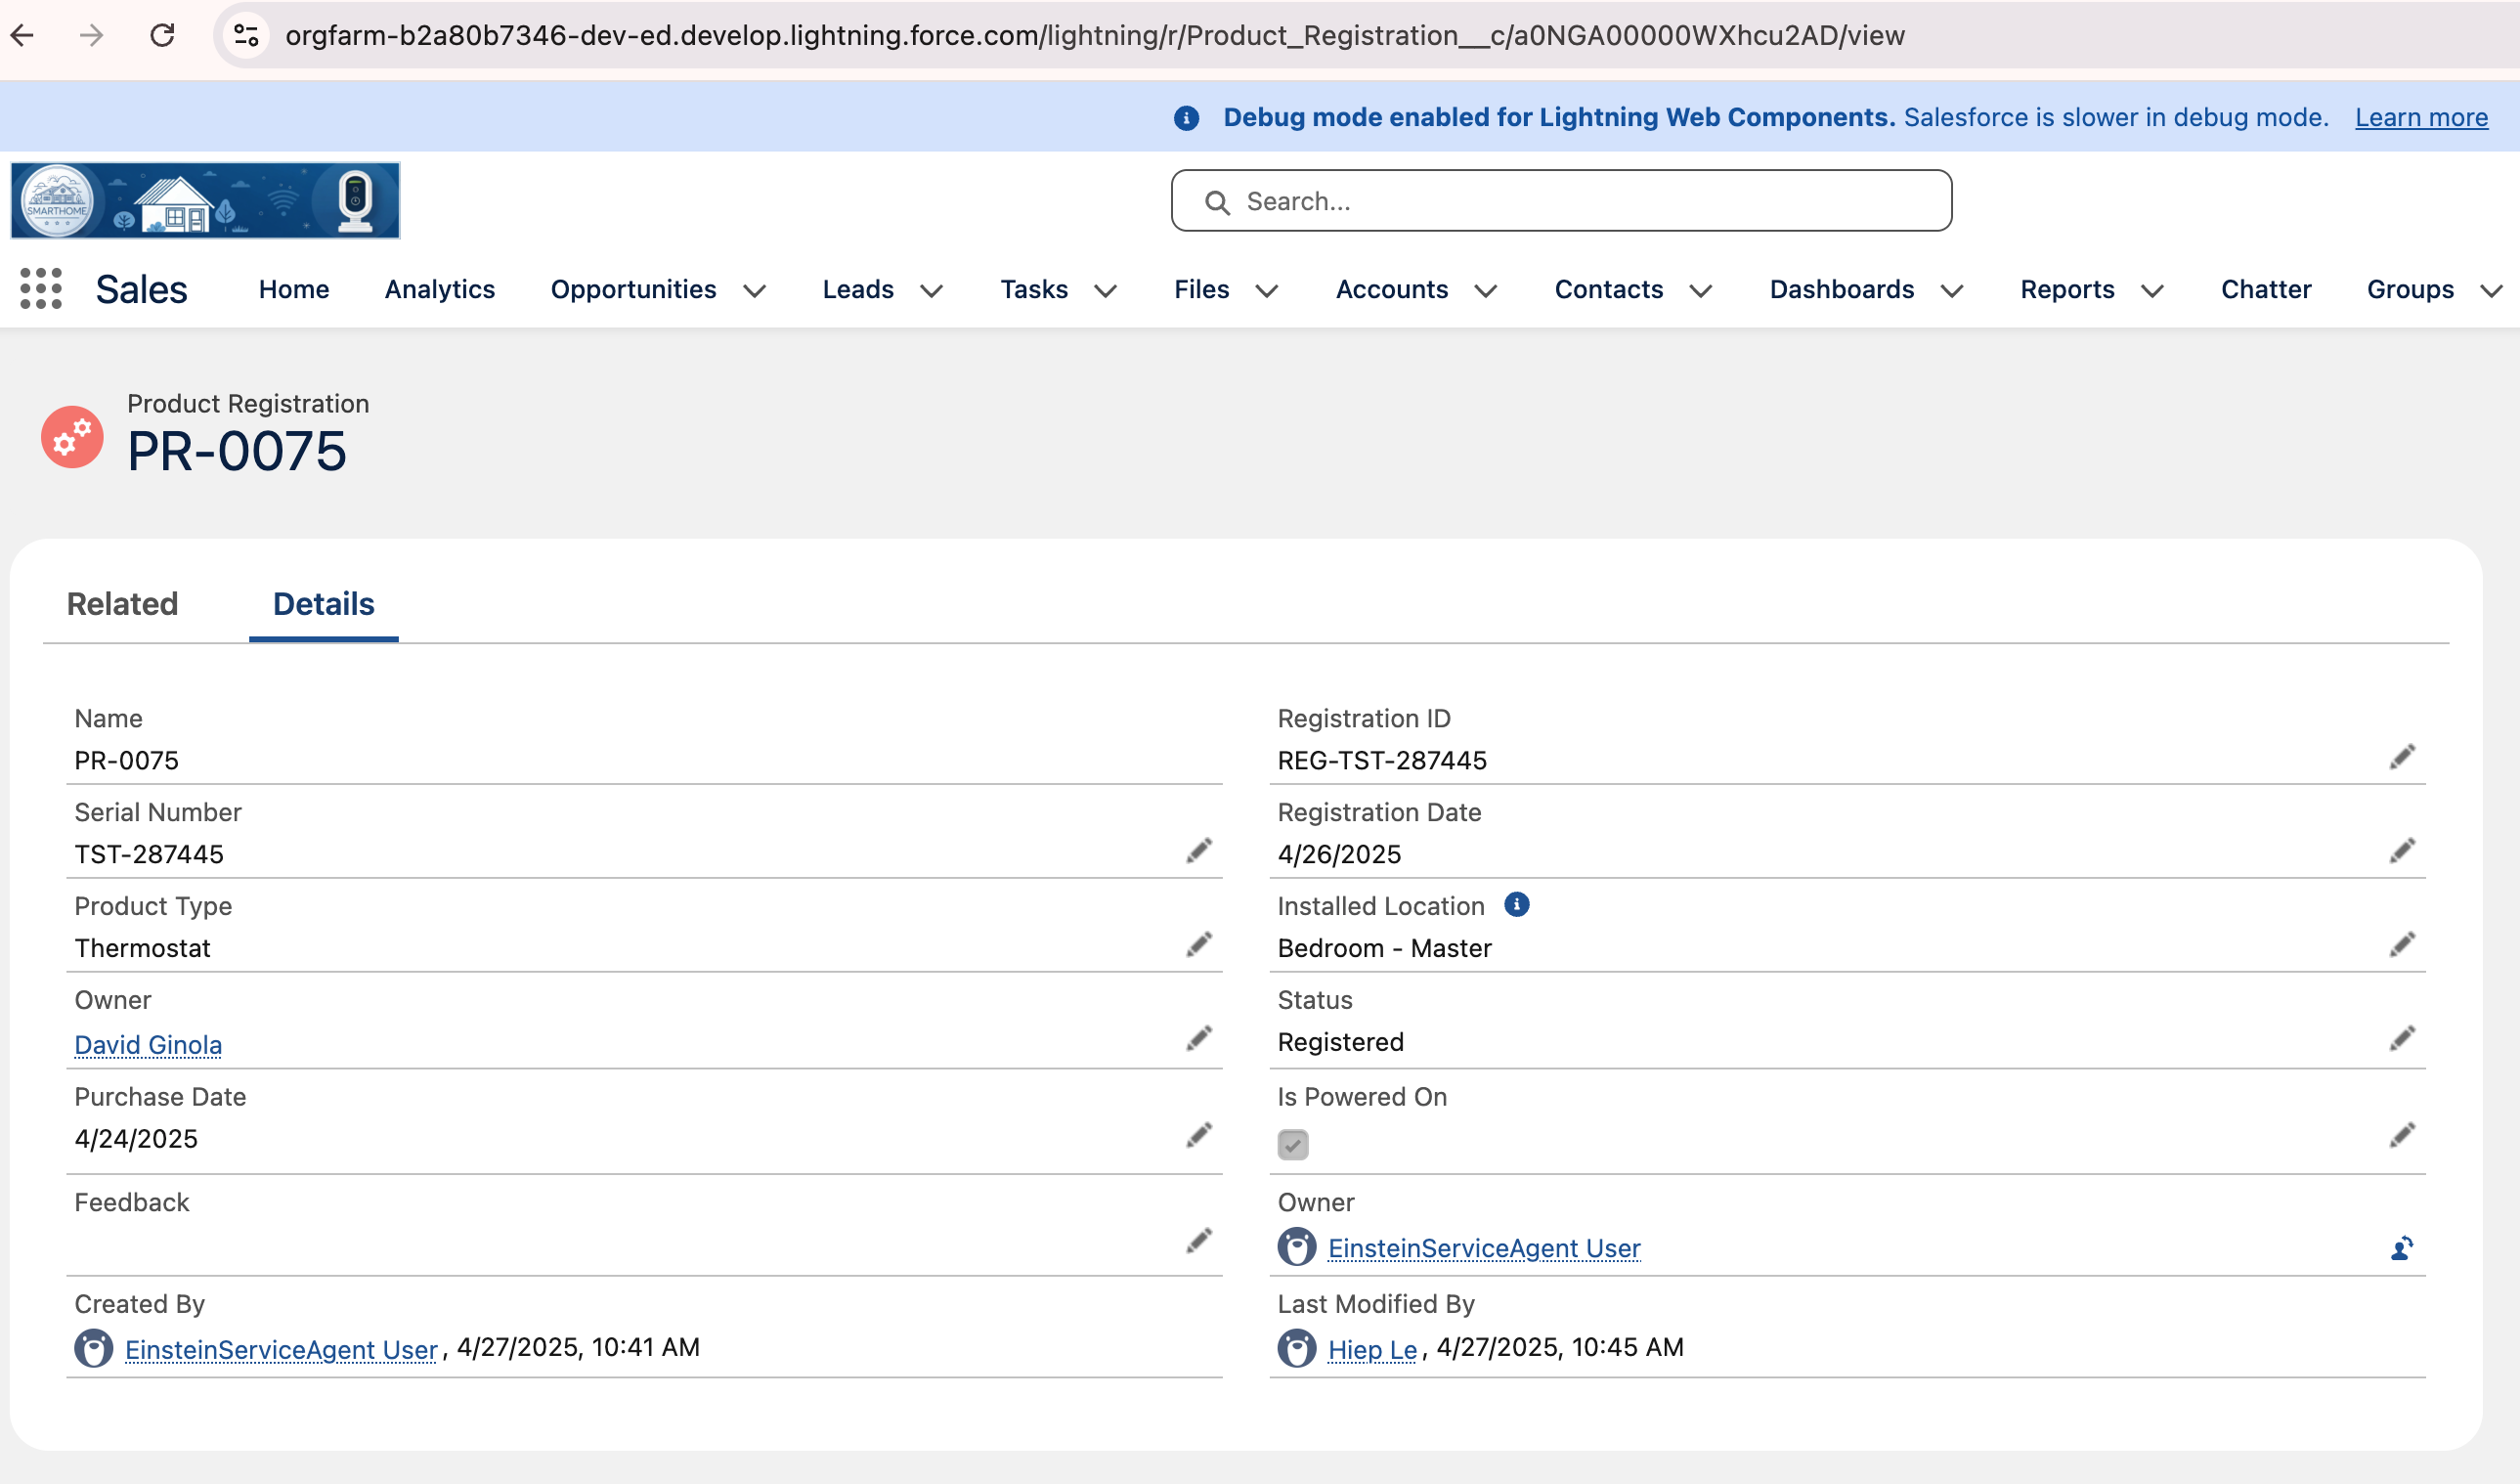Reload the page with browser refresh icon
2520x1484 pixels.
[162, 36]
